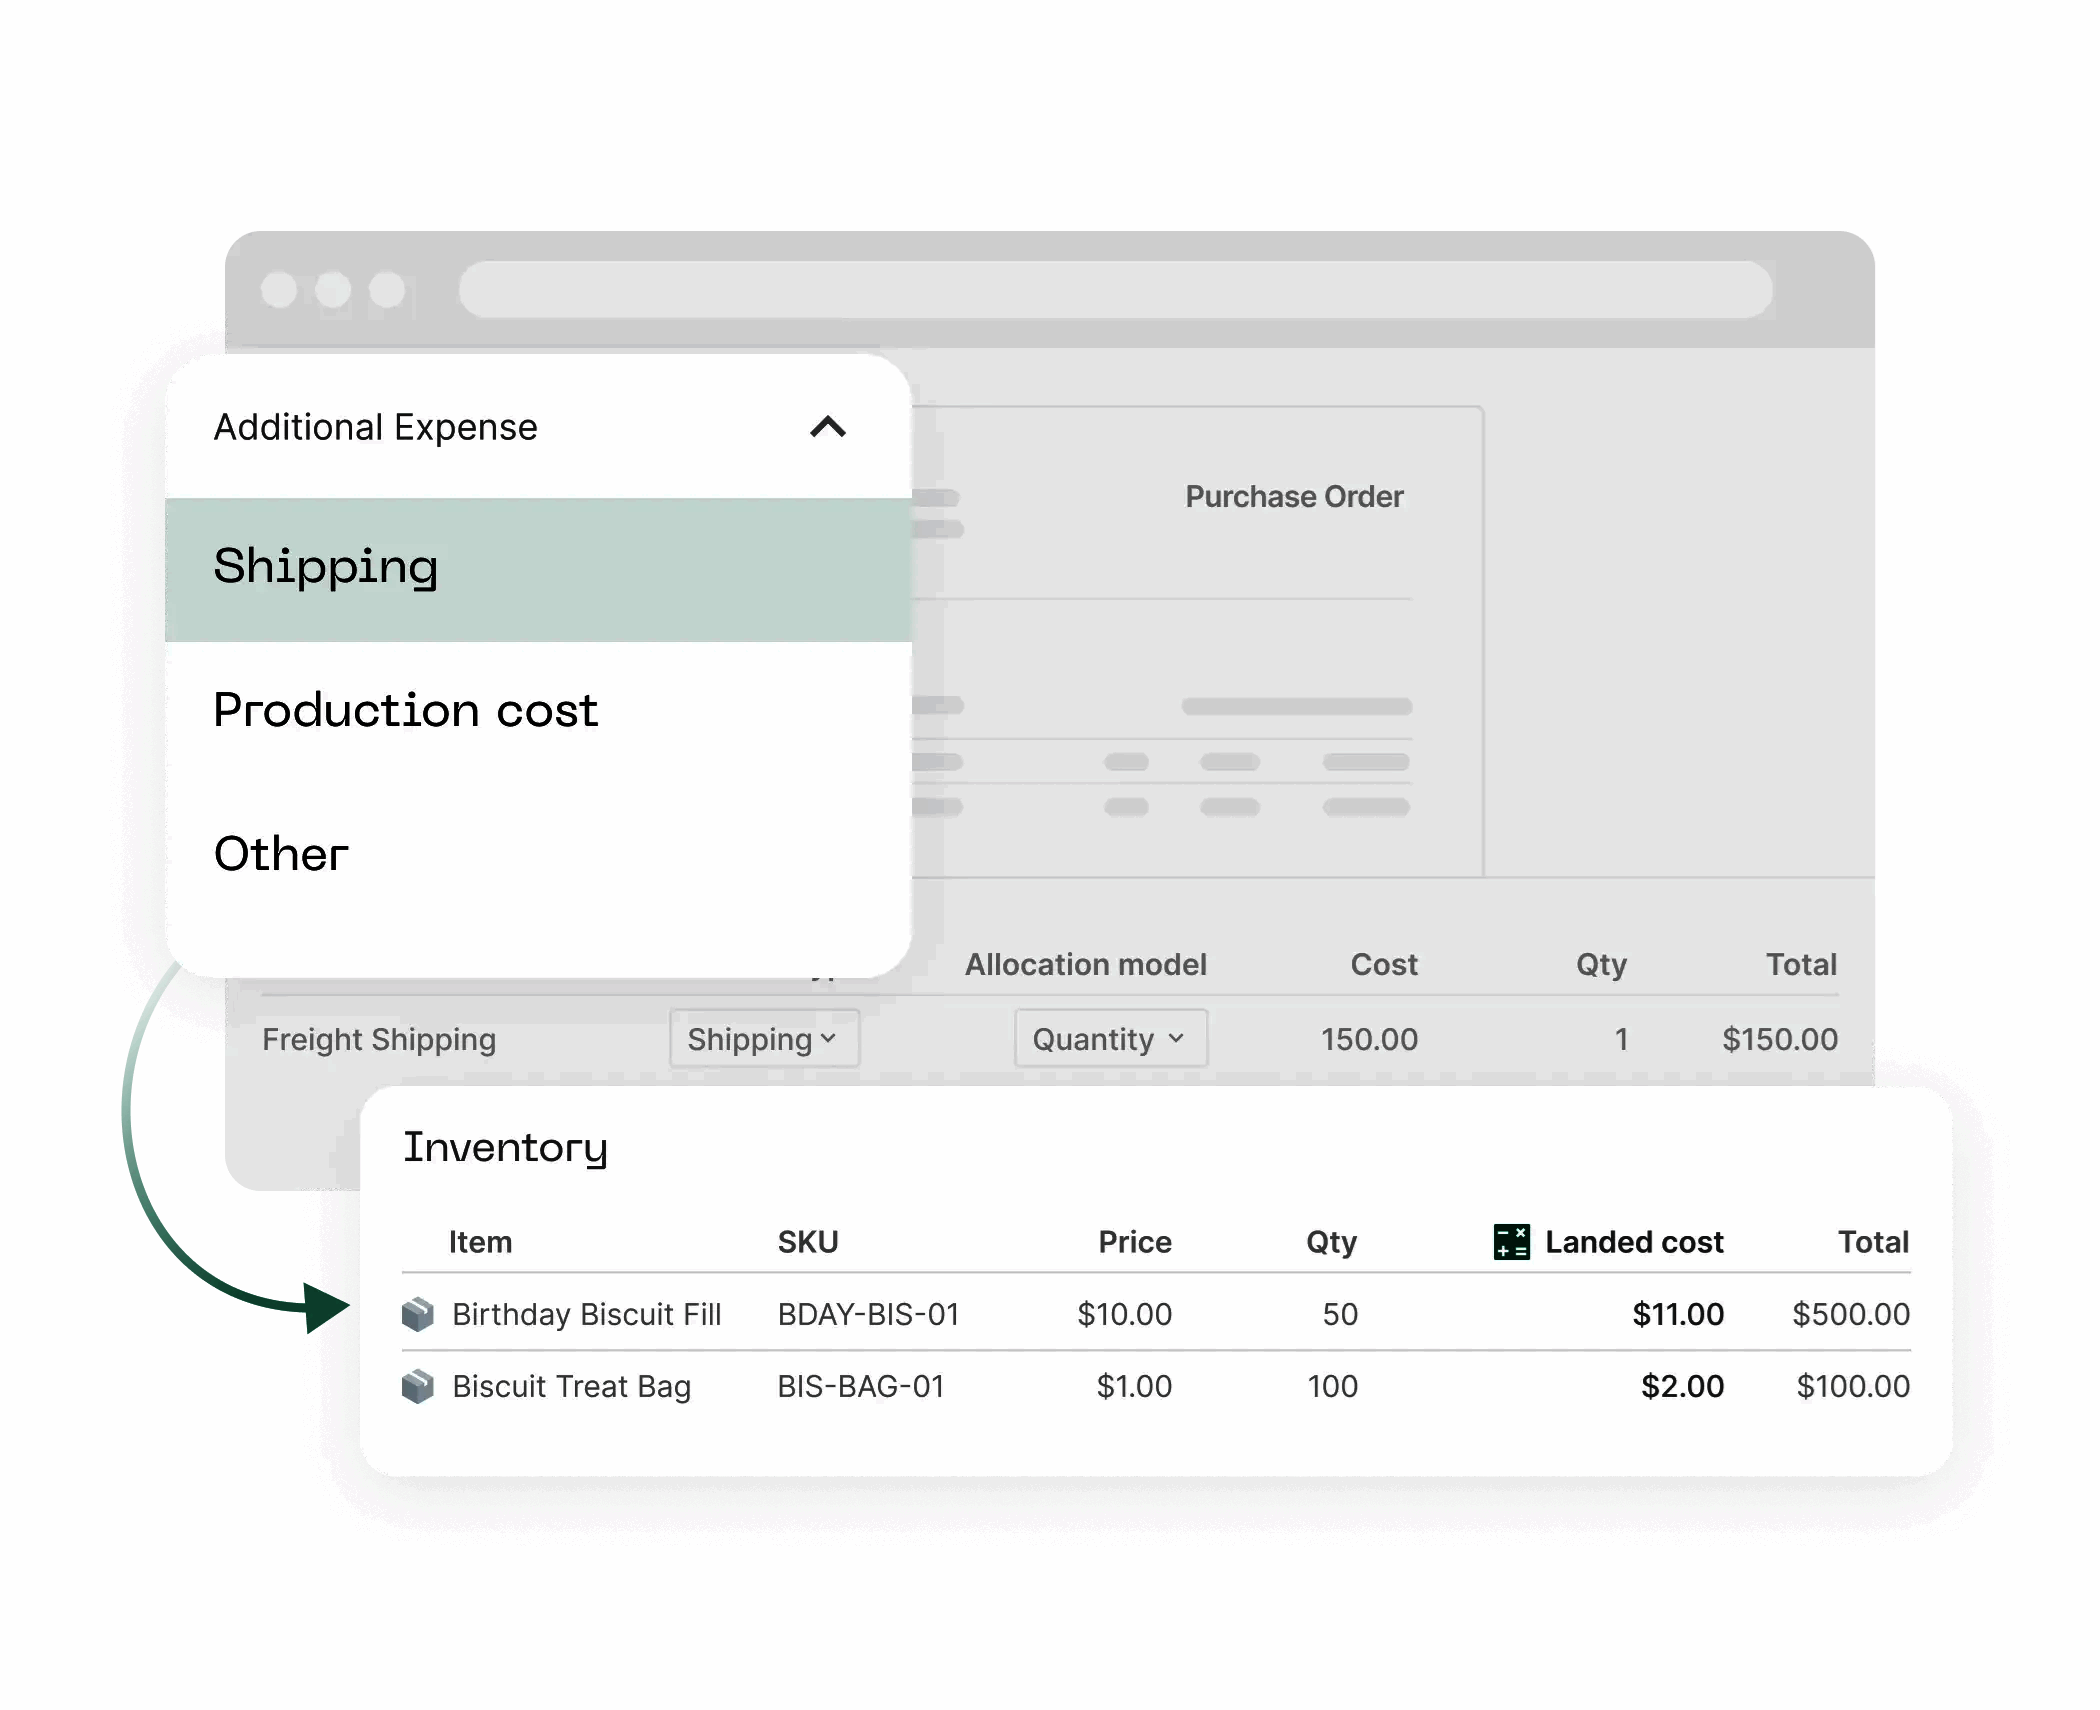Open Biscuit Treat Bag item

click(x=571, y=1387)
